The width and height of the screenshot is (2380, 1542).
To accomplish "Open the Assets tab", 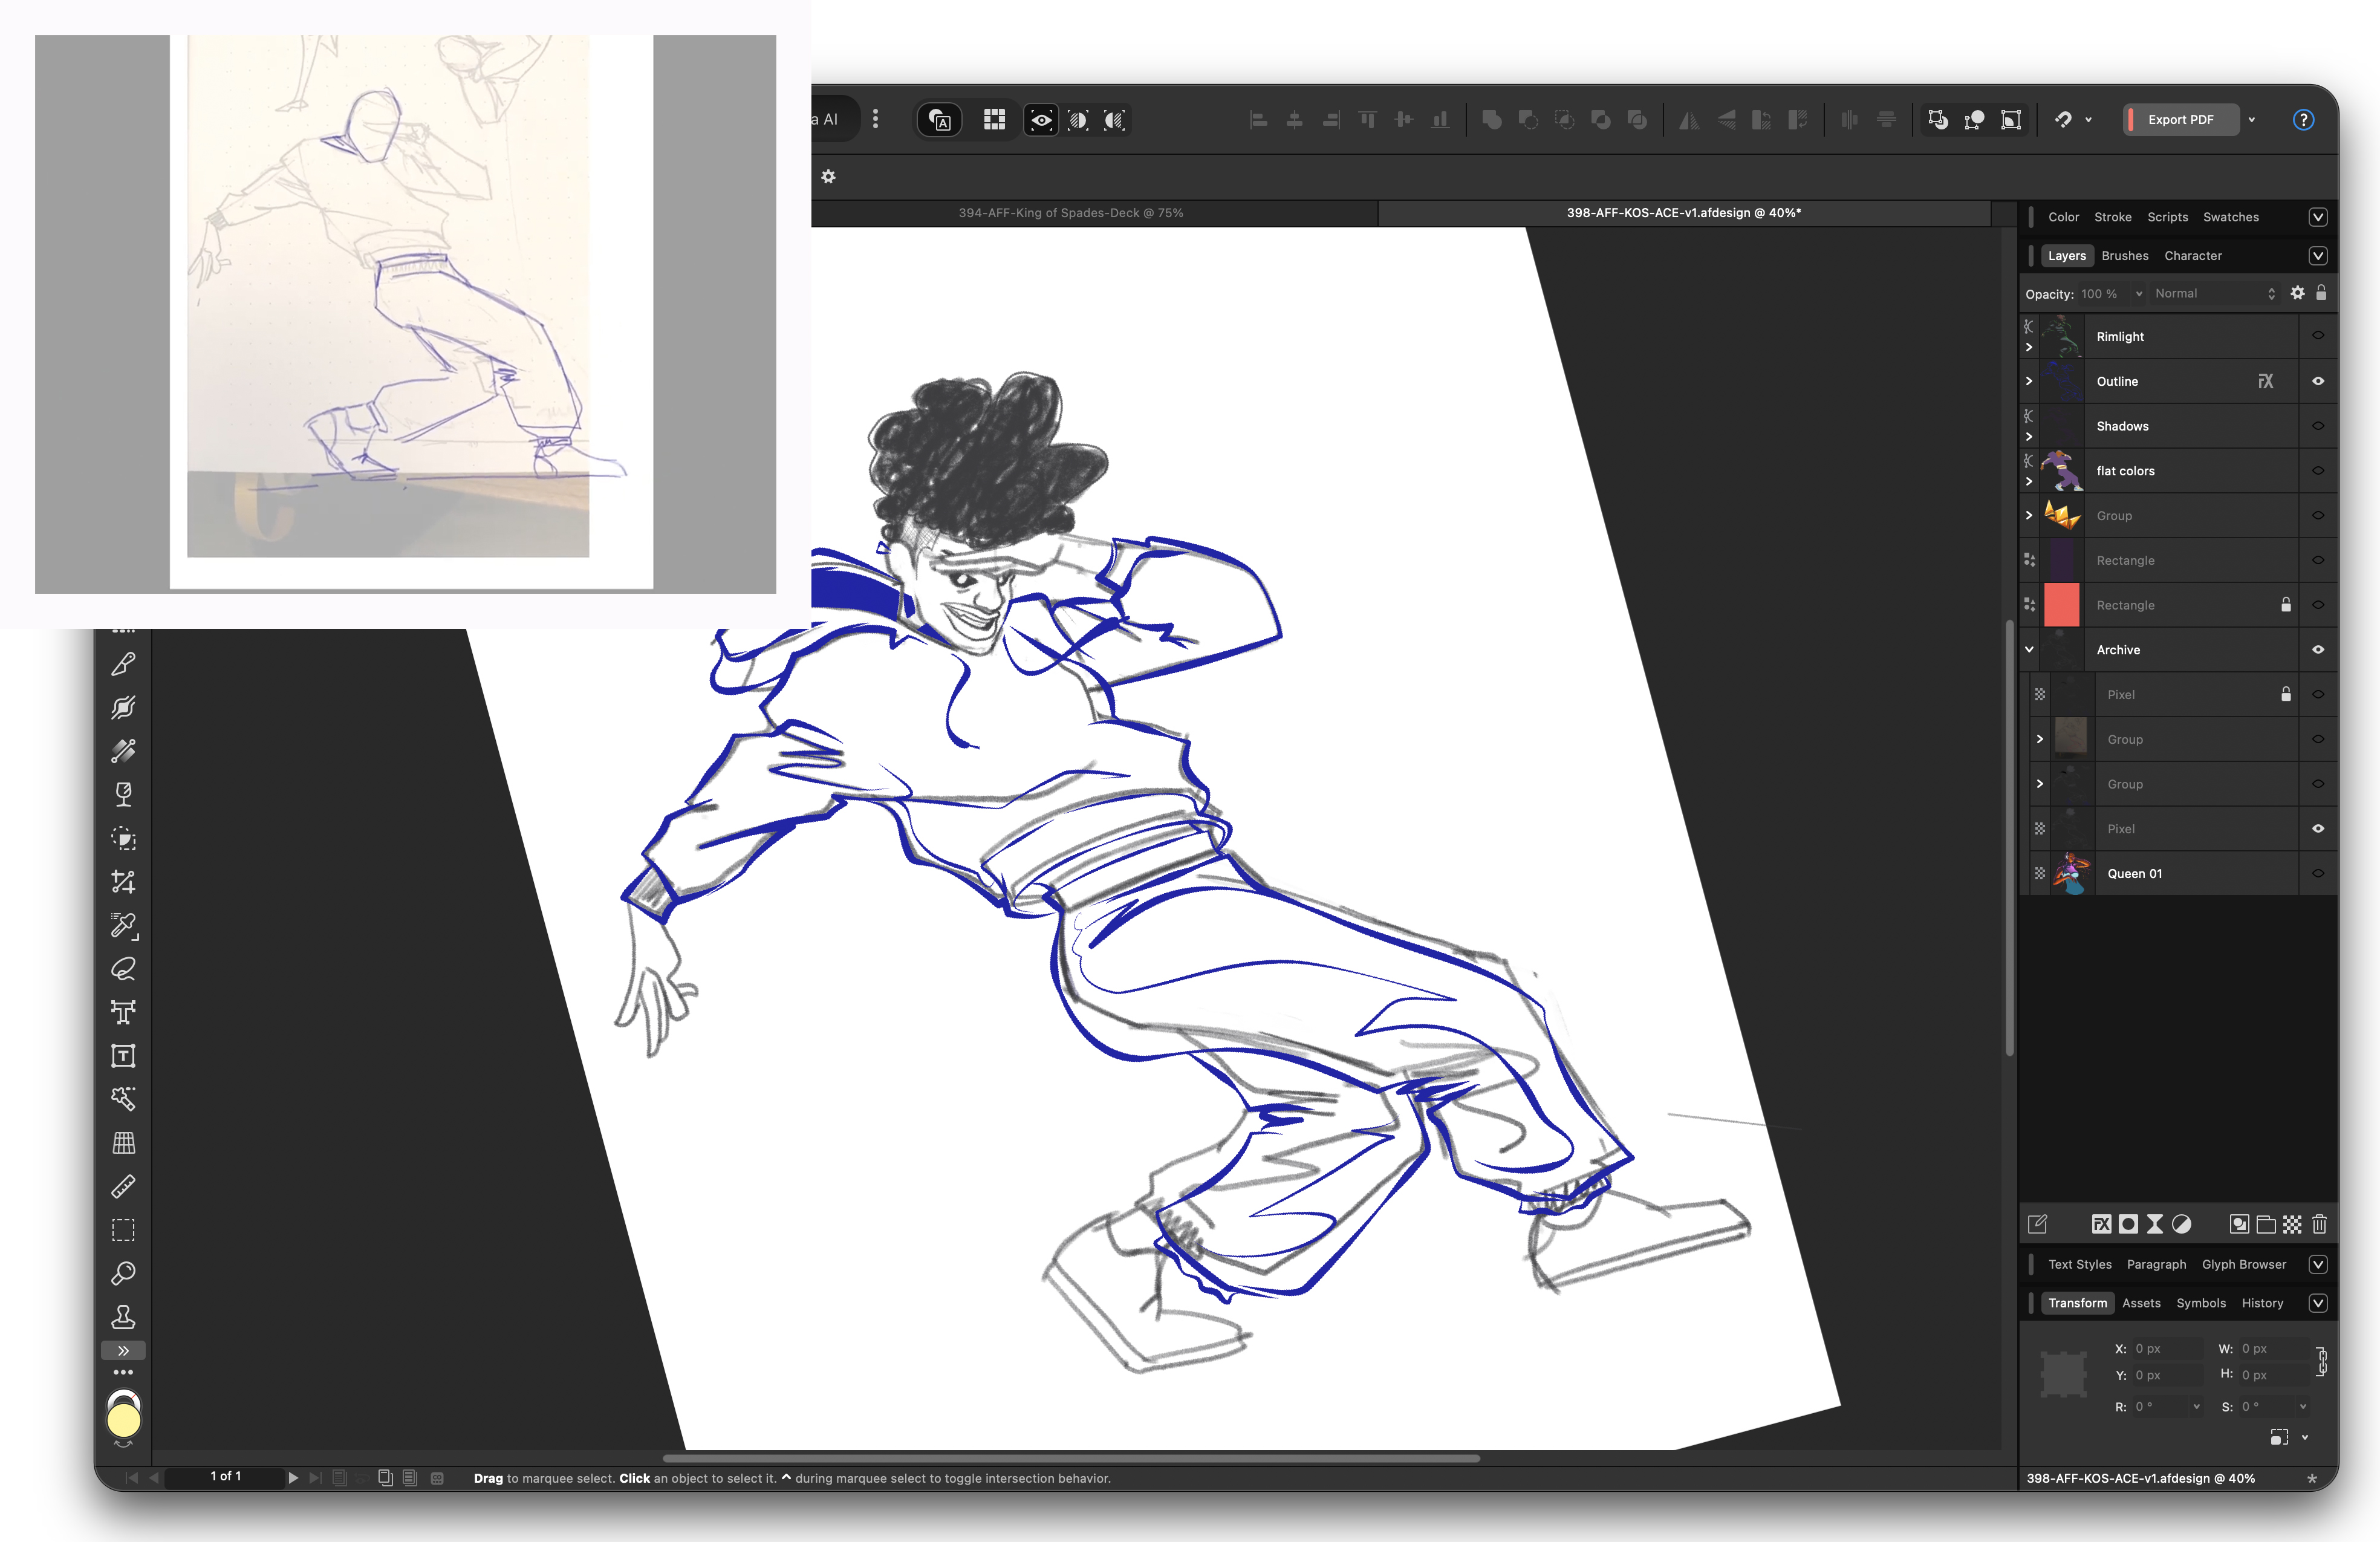I will tap(2141, 1303).
